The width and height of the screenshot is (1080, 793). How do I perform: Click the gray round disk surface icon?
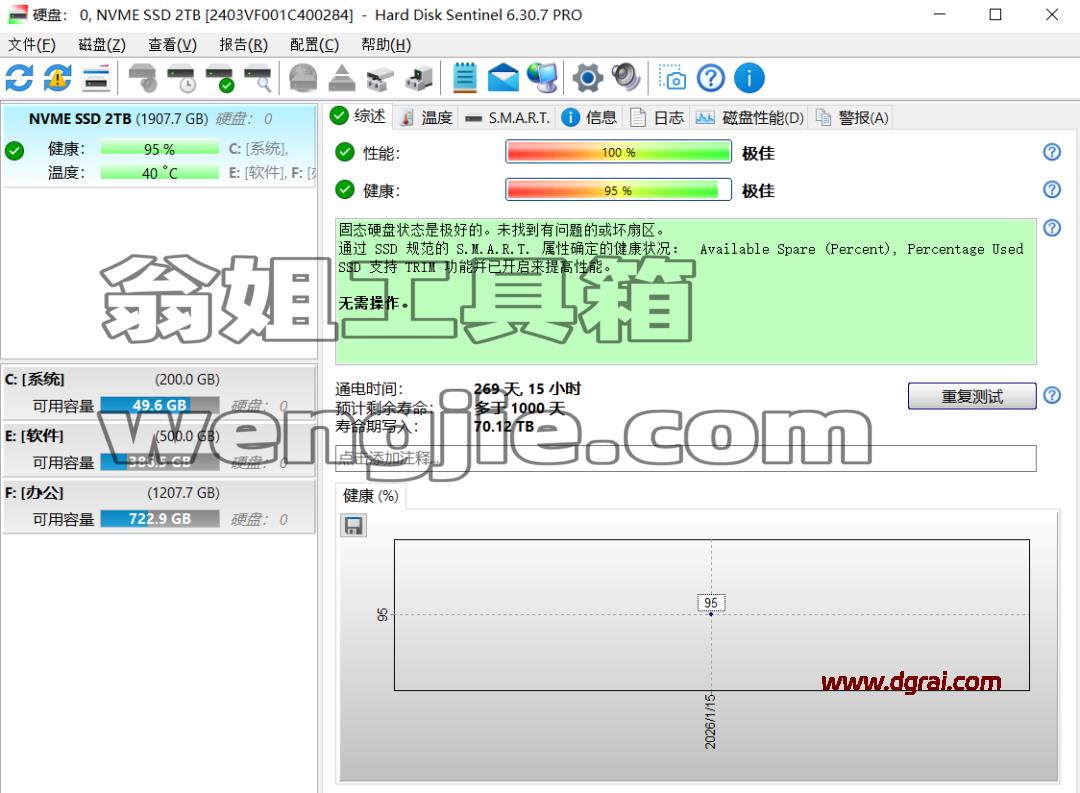click(x=303, y=78)
